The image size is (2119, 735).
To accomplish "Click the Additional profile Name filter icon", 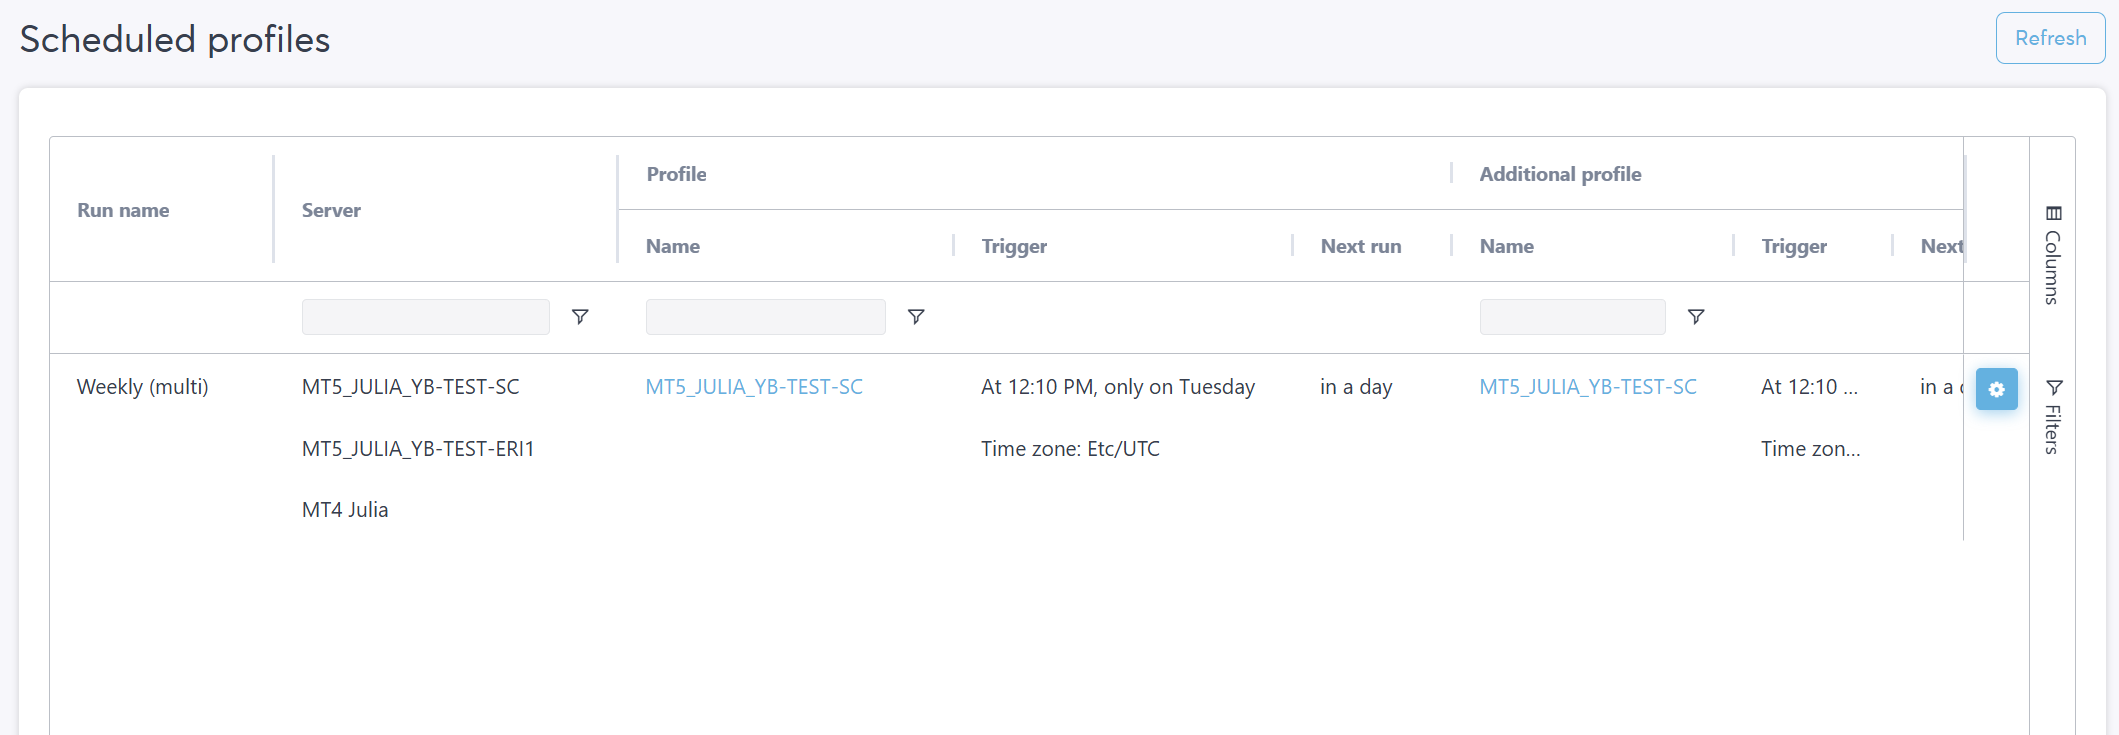I will [1696, 317].
